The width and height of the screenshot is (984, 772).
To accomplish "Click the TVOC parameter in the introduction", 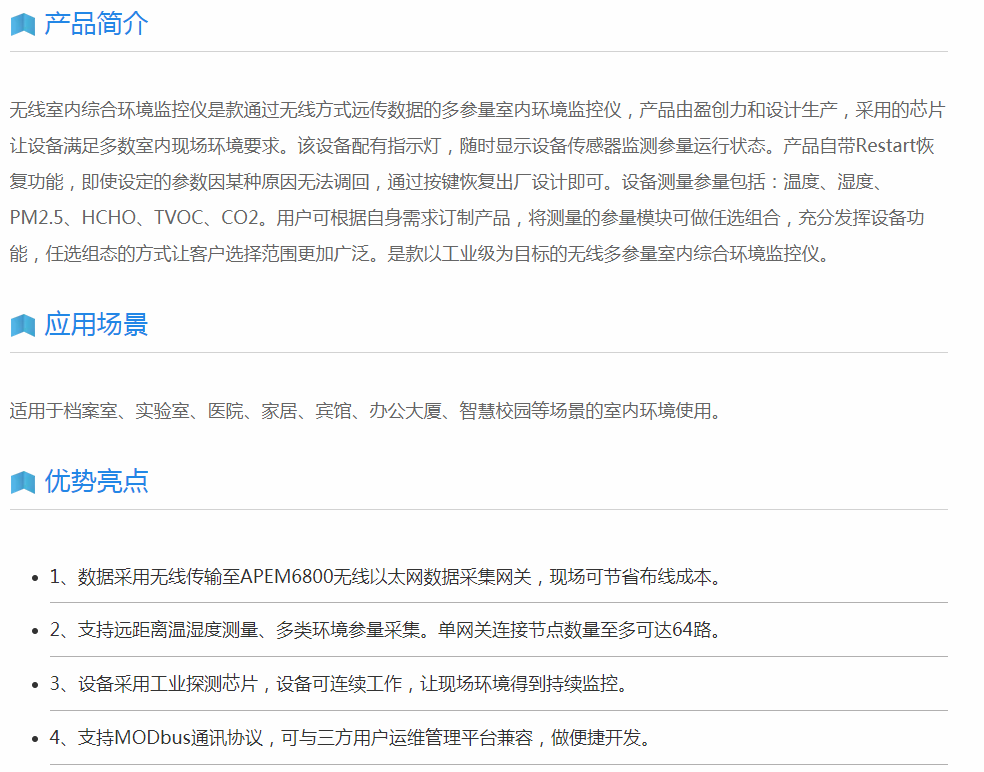I will (x=178, y=218).
